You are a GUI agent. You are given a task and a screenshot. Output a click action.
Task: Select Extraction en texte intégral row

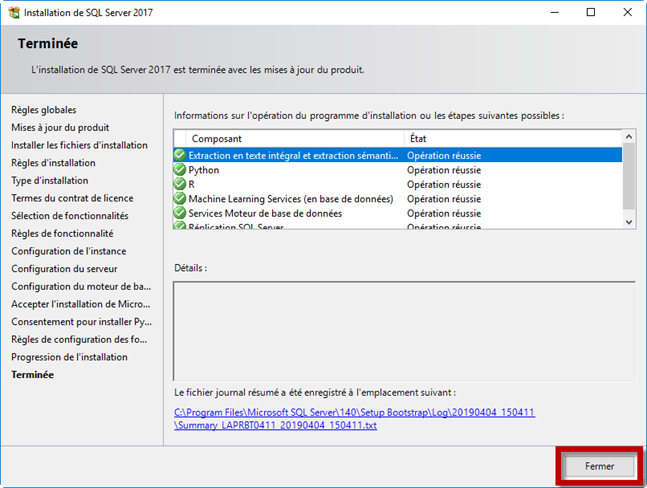[x=398, y=155]
